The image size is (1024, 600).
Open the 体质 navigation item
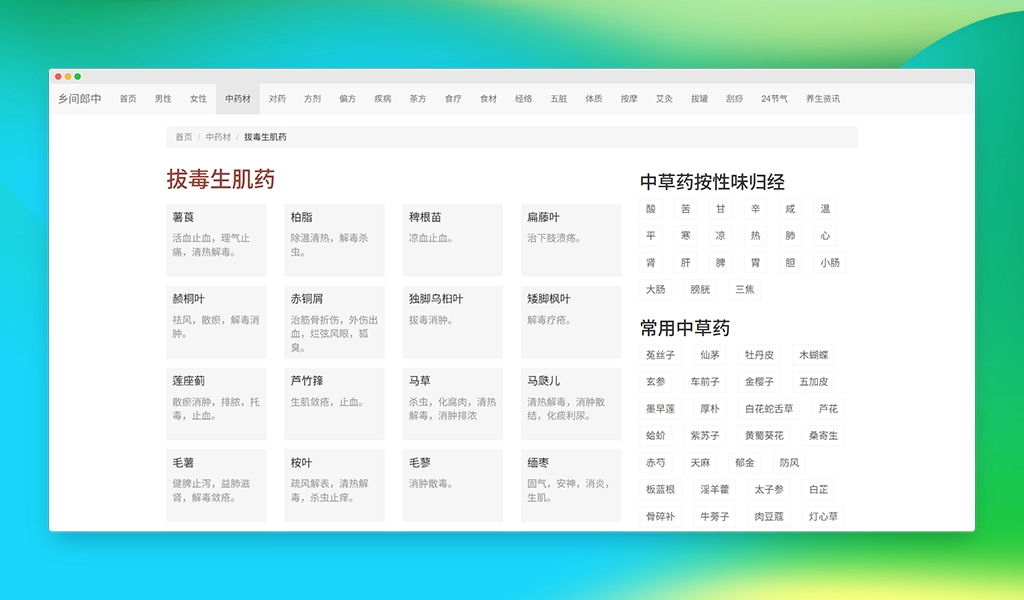(x=594, y=99)
